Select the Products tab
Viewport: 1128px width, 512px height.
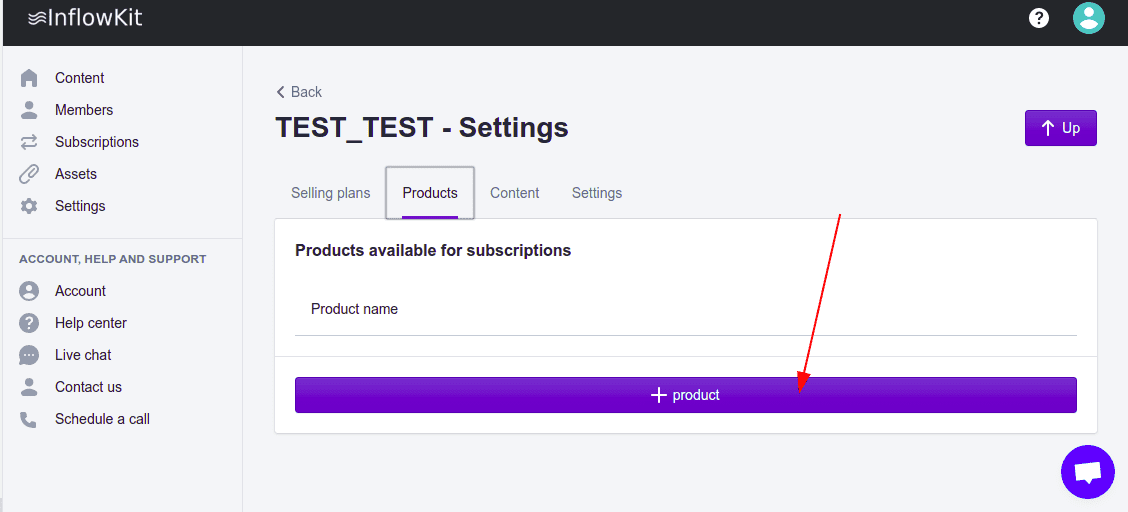[x=430, y=193]
